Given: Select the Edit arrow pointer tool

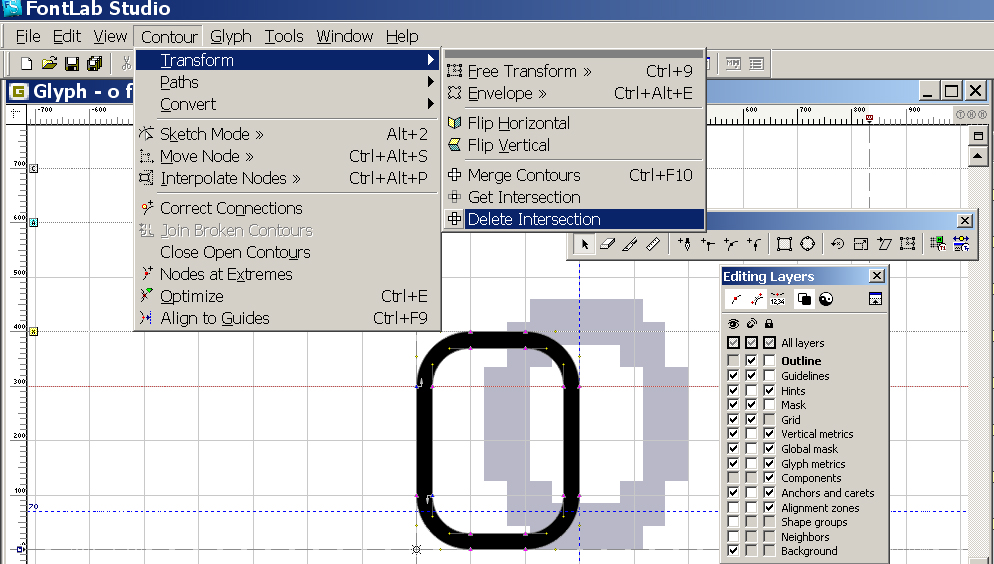Looking at the screenshot, I should click(x=584, y=244).
